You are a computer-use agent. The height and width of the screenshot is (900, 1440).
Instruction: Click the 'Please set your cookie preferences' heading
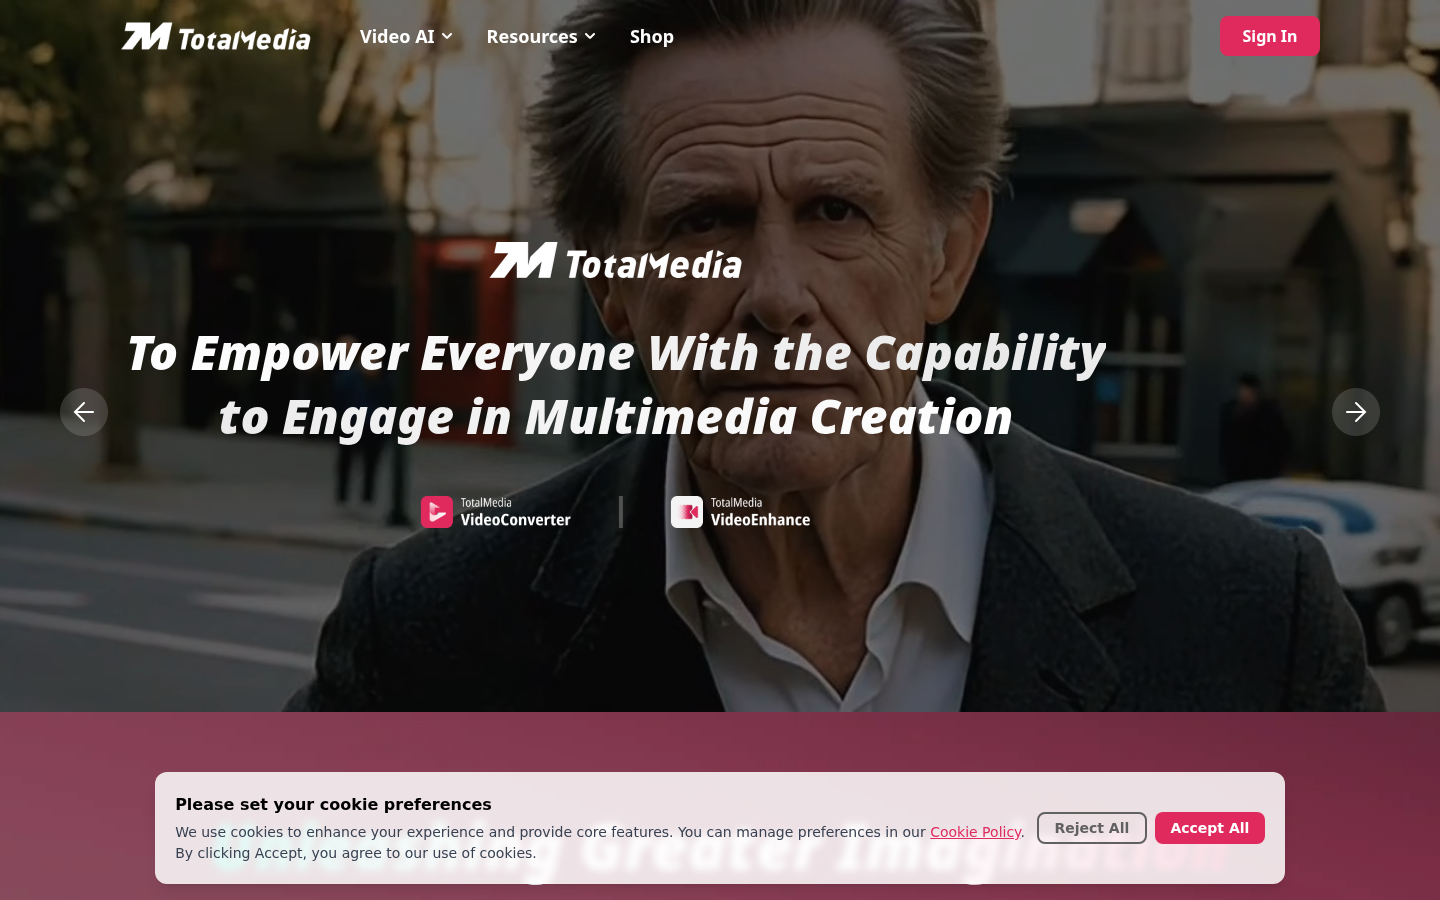333,804
